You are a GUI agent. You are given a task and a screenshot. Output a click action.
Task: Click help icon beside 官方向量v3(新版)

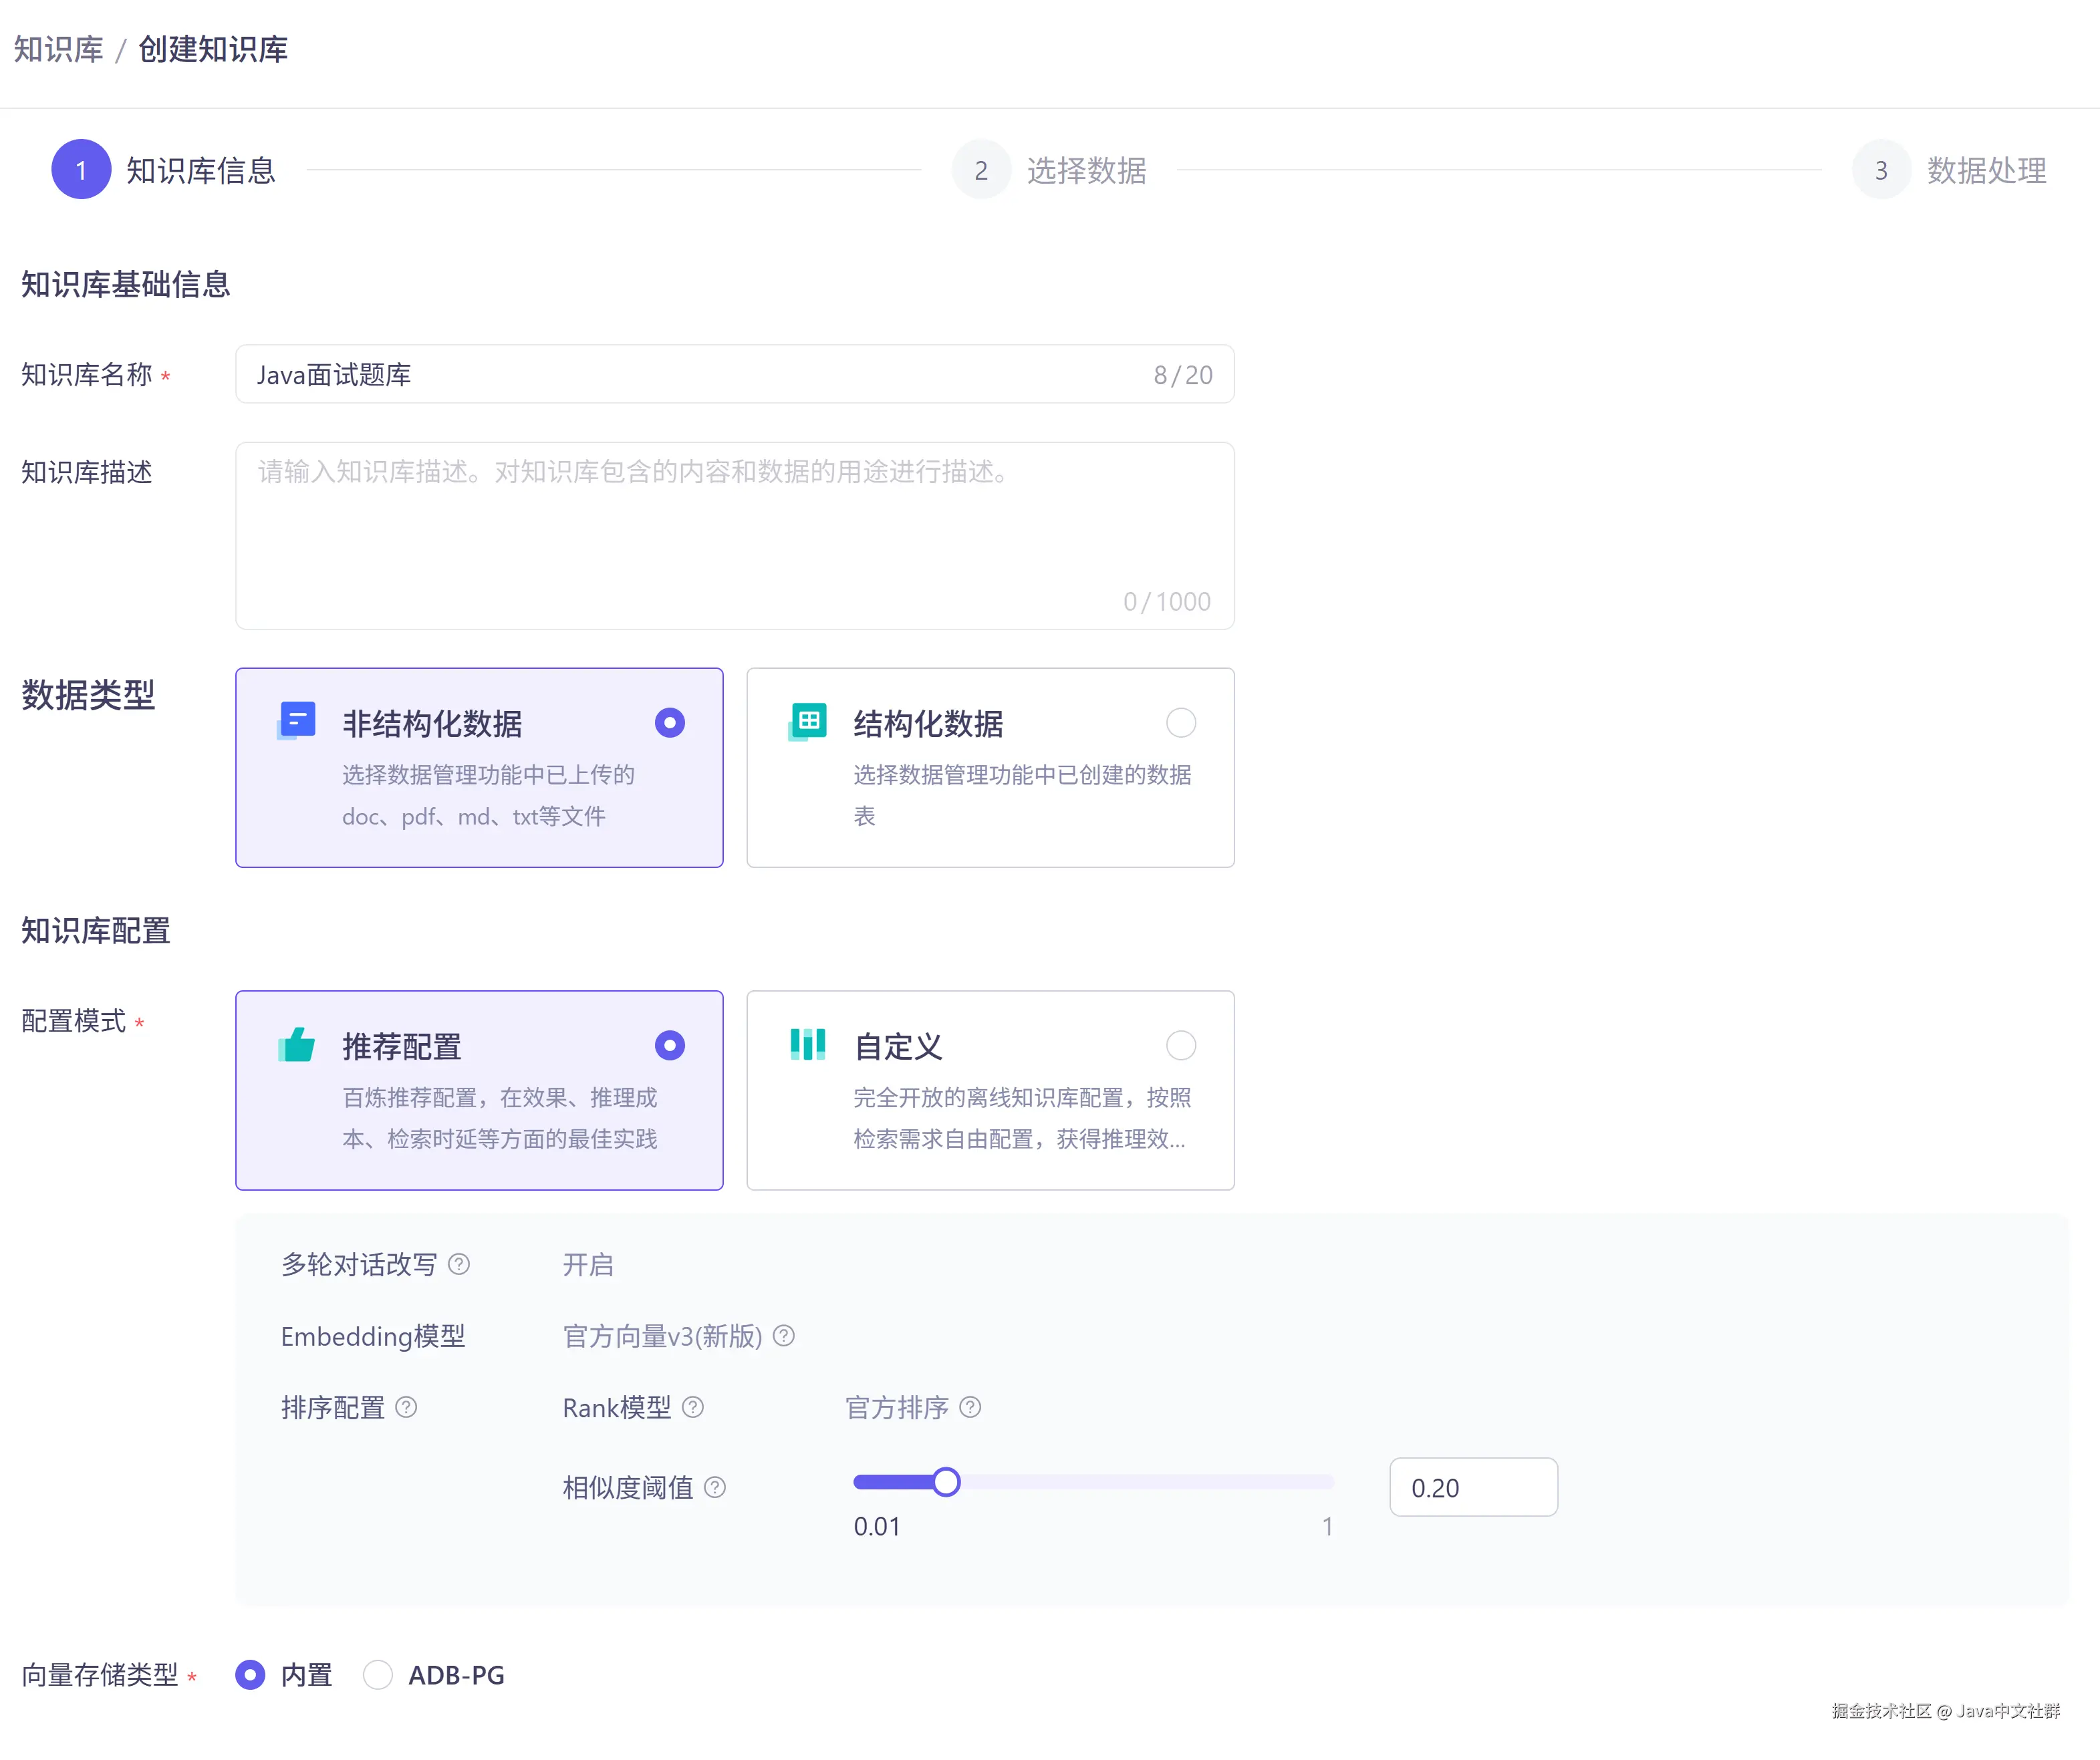784,1336
